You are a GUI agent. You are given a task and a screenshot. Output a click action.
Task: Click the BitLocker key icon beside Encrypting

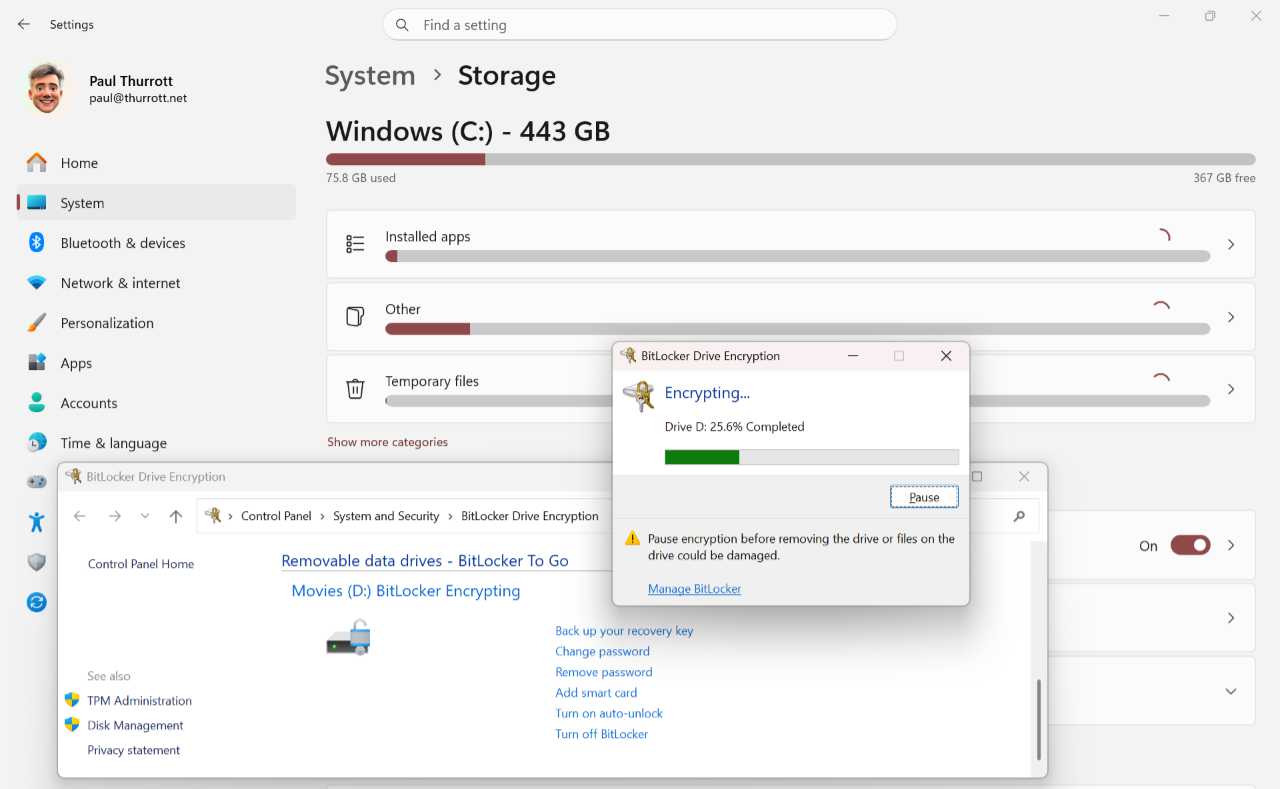coord(638,396)
